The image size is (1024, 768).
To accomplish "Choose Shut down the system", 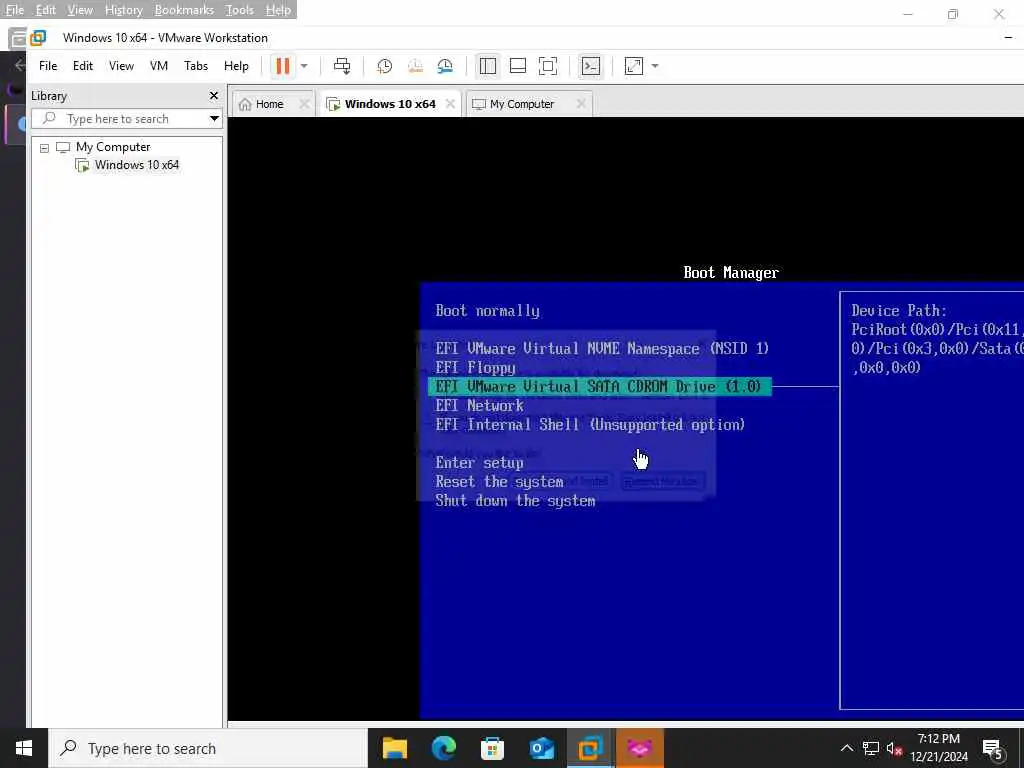I will pos(515,501).
